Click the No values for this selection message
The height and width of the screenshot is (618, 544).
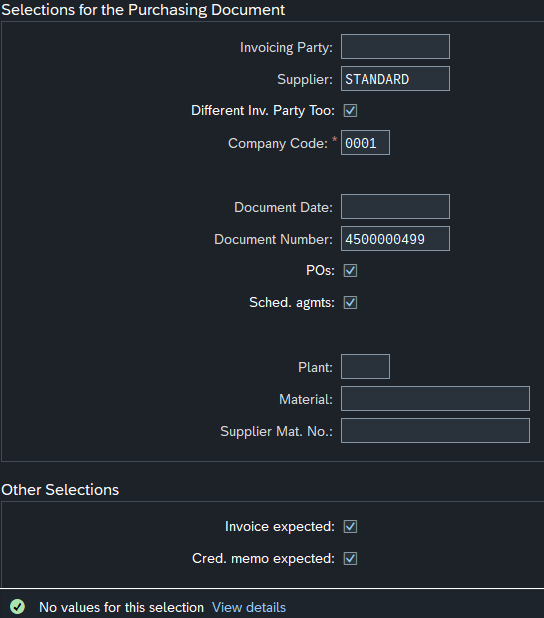coord(121,607)
